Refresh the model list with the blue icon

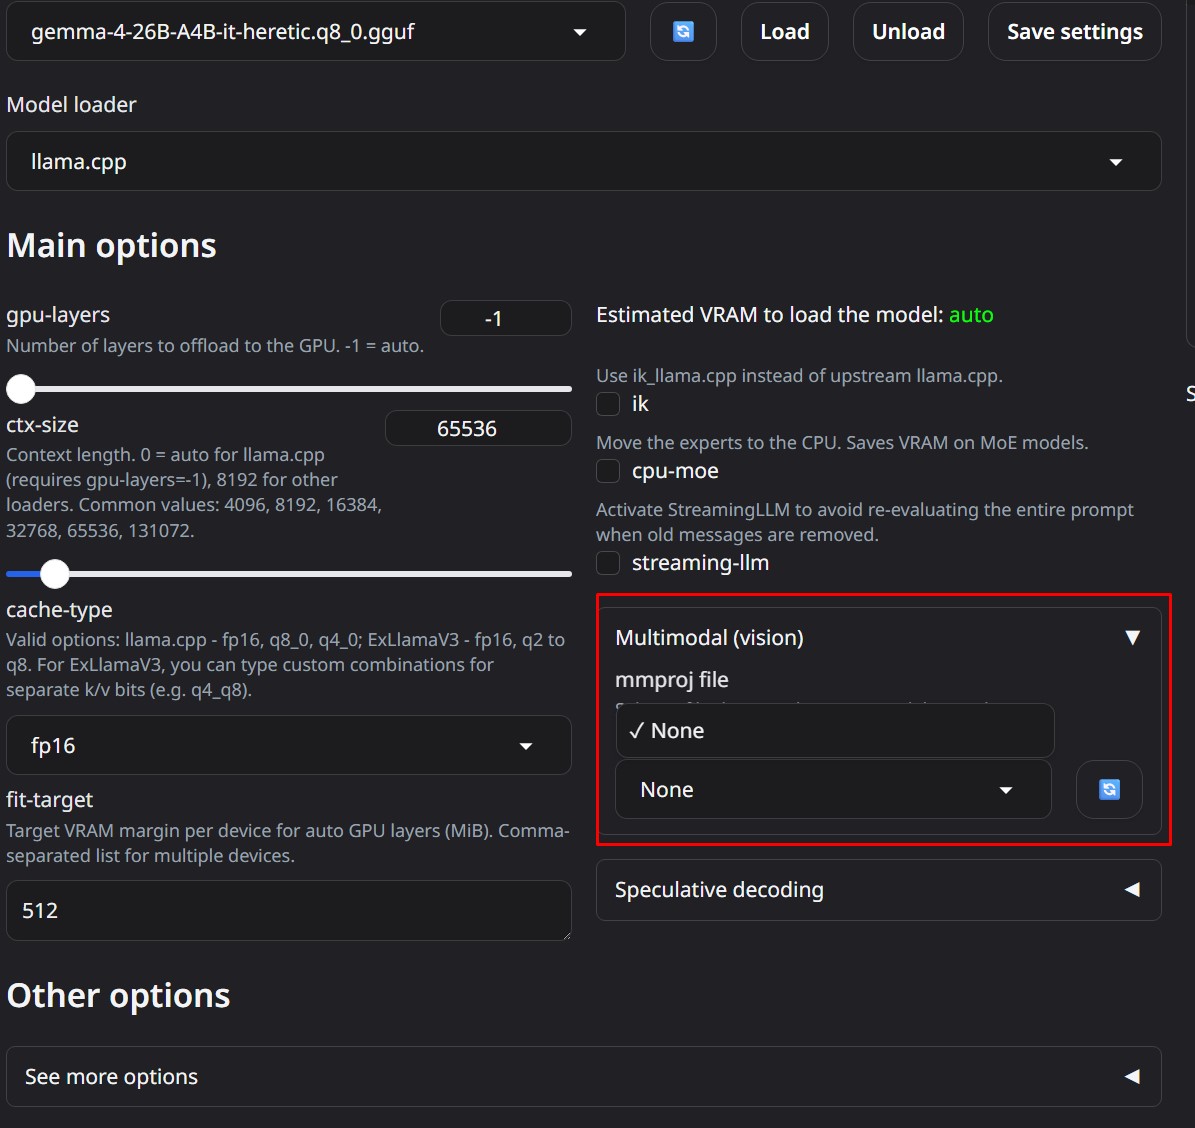tap(683, 31)
